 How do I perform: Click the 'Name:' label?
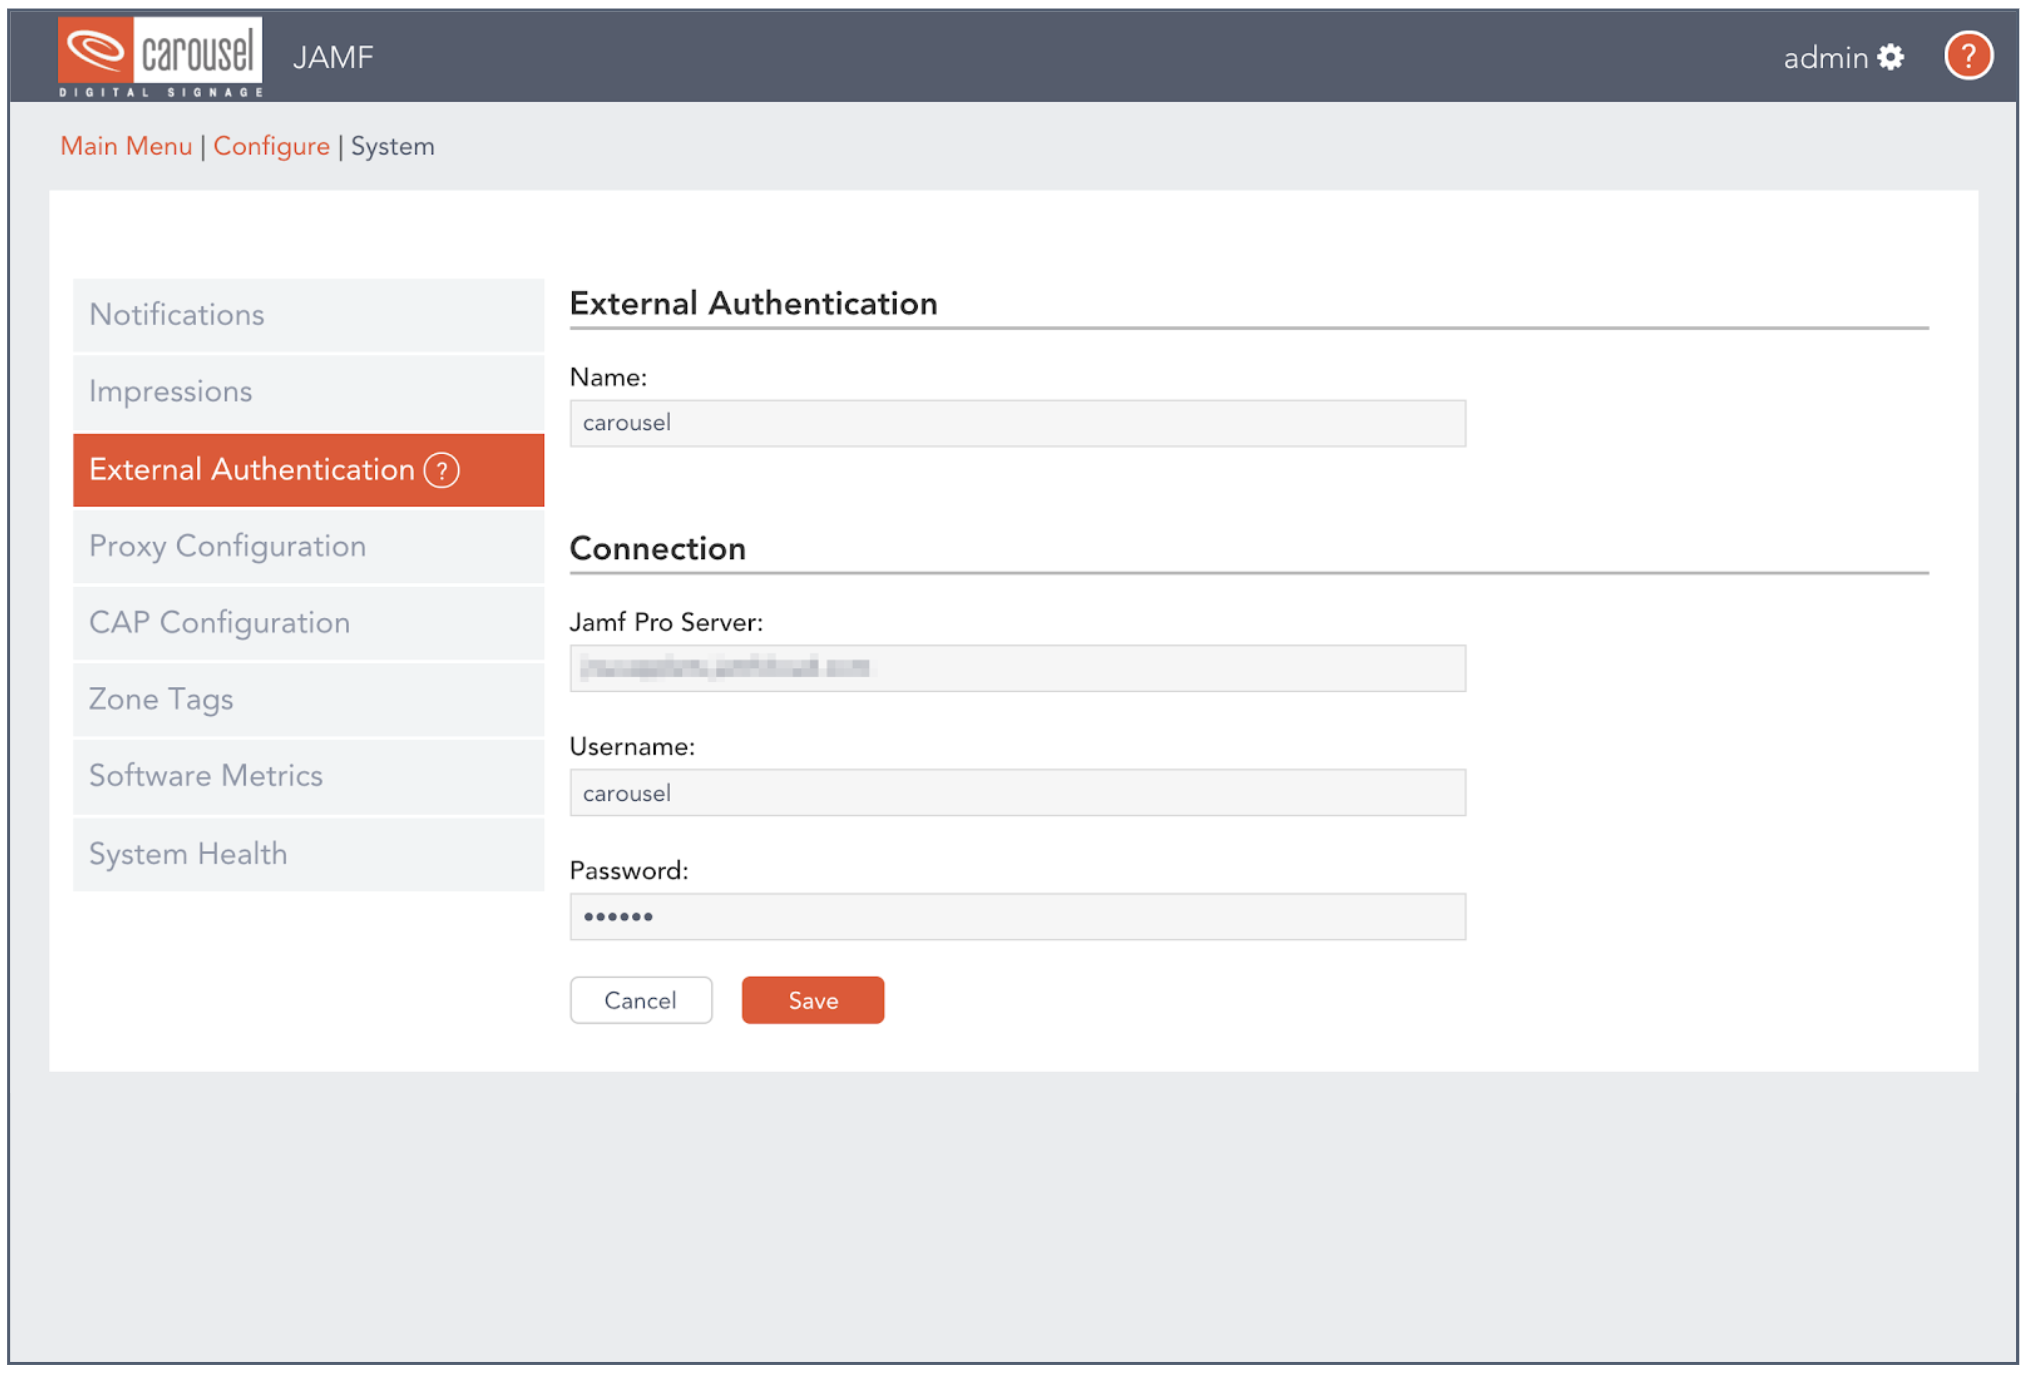click(x=608, y=378)
